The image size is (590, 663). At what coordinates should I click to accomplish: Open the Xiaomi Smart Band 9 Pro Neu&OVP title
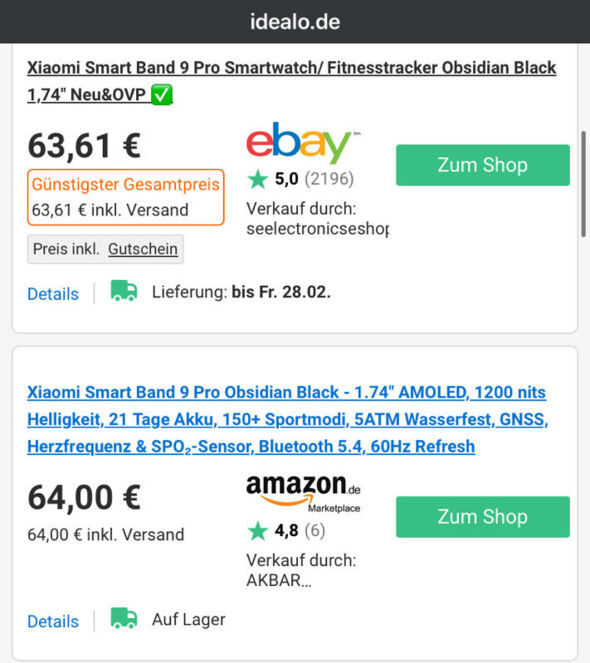point(291,81)
